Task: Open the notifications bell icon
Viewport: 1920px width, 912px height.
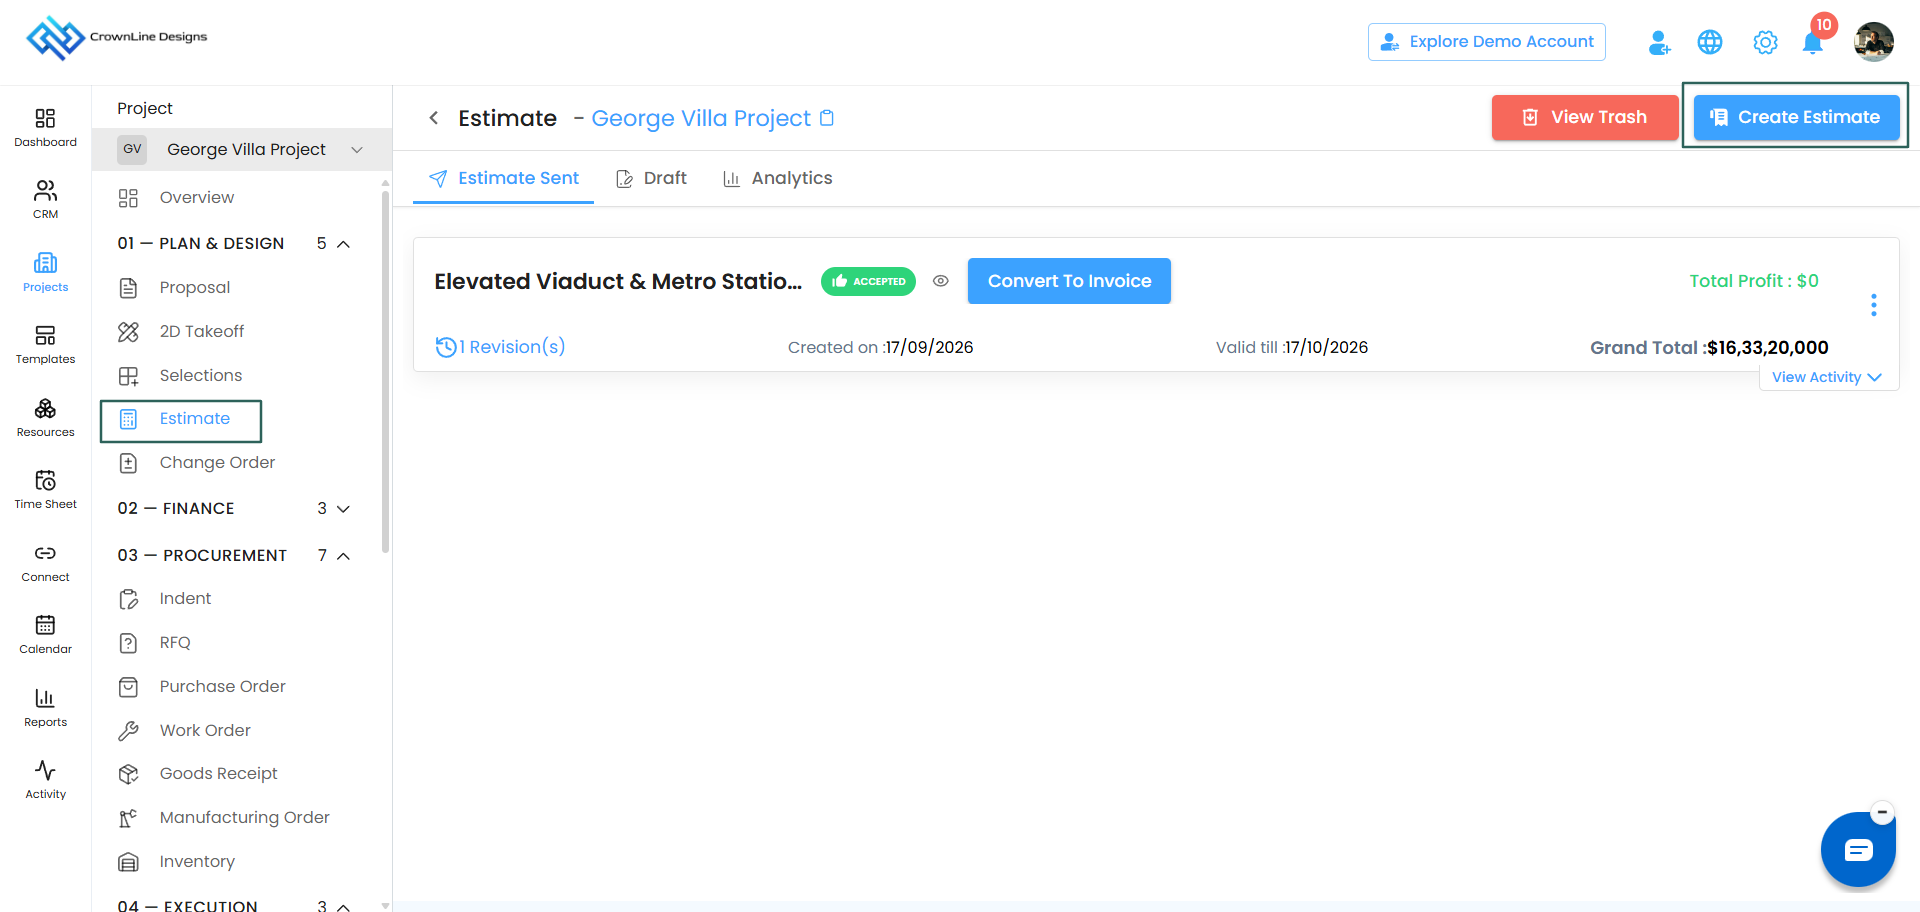Action: [x=1812, y=43]
